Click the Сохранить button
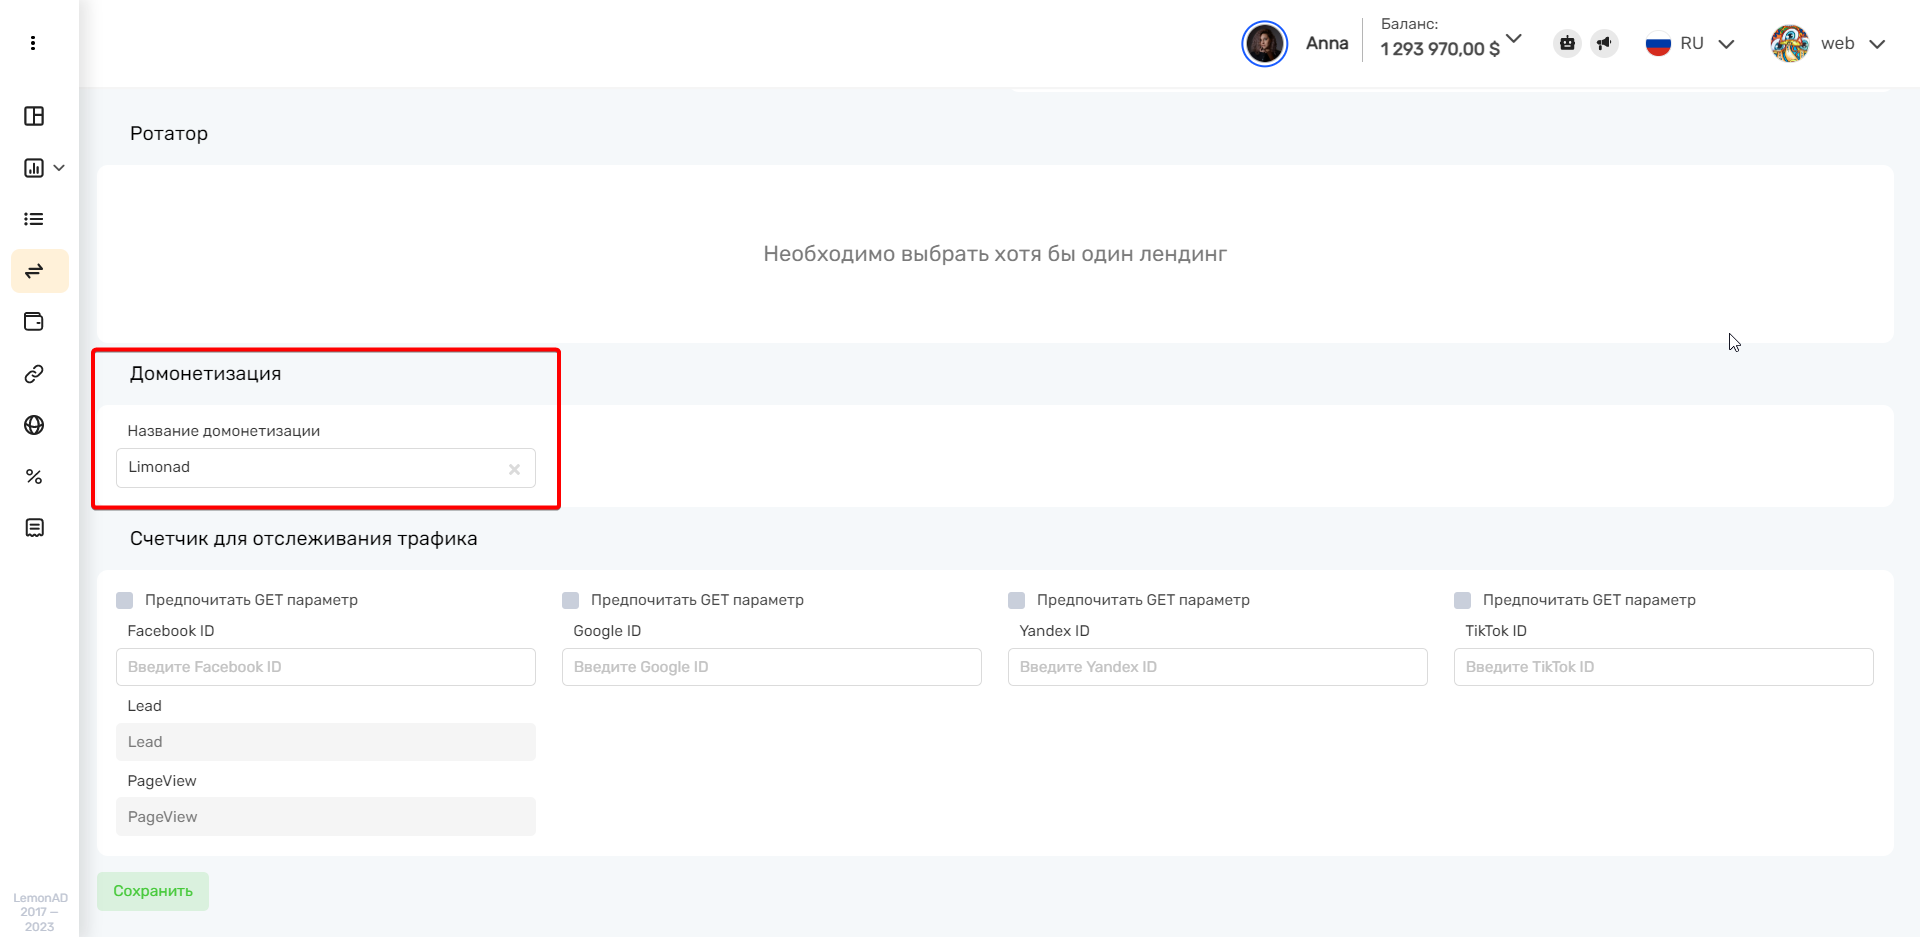 pyautogui.click(x=153, y=891)
